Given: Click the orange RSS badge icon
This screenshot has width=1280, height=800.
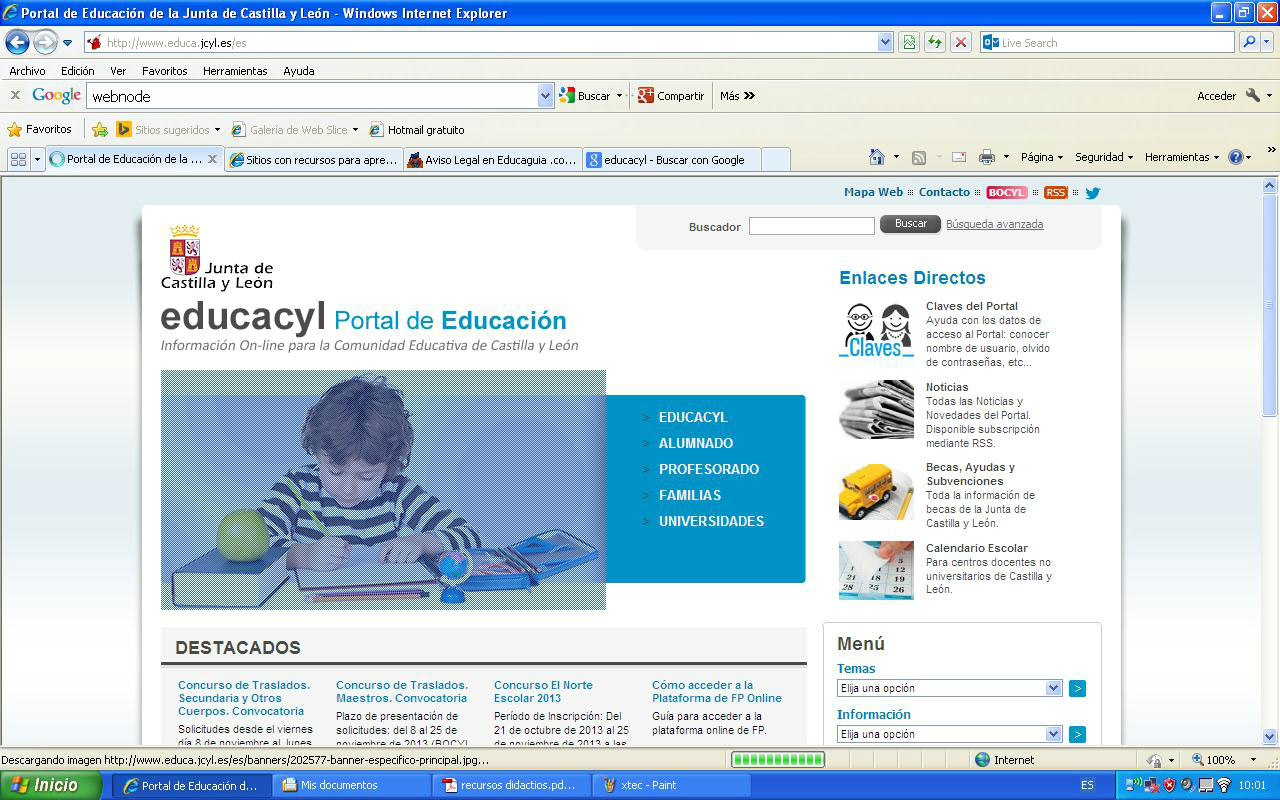Looking at the screenshot, I should pyautogui.click(x=1055, y=193).
